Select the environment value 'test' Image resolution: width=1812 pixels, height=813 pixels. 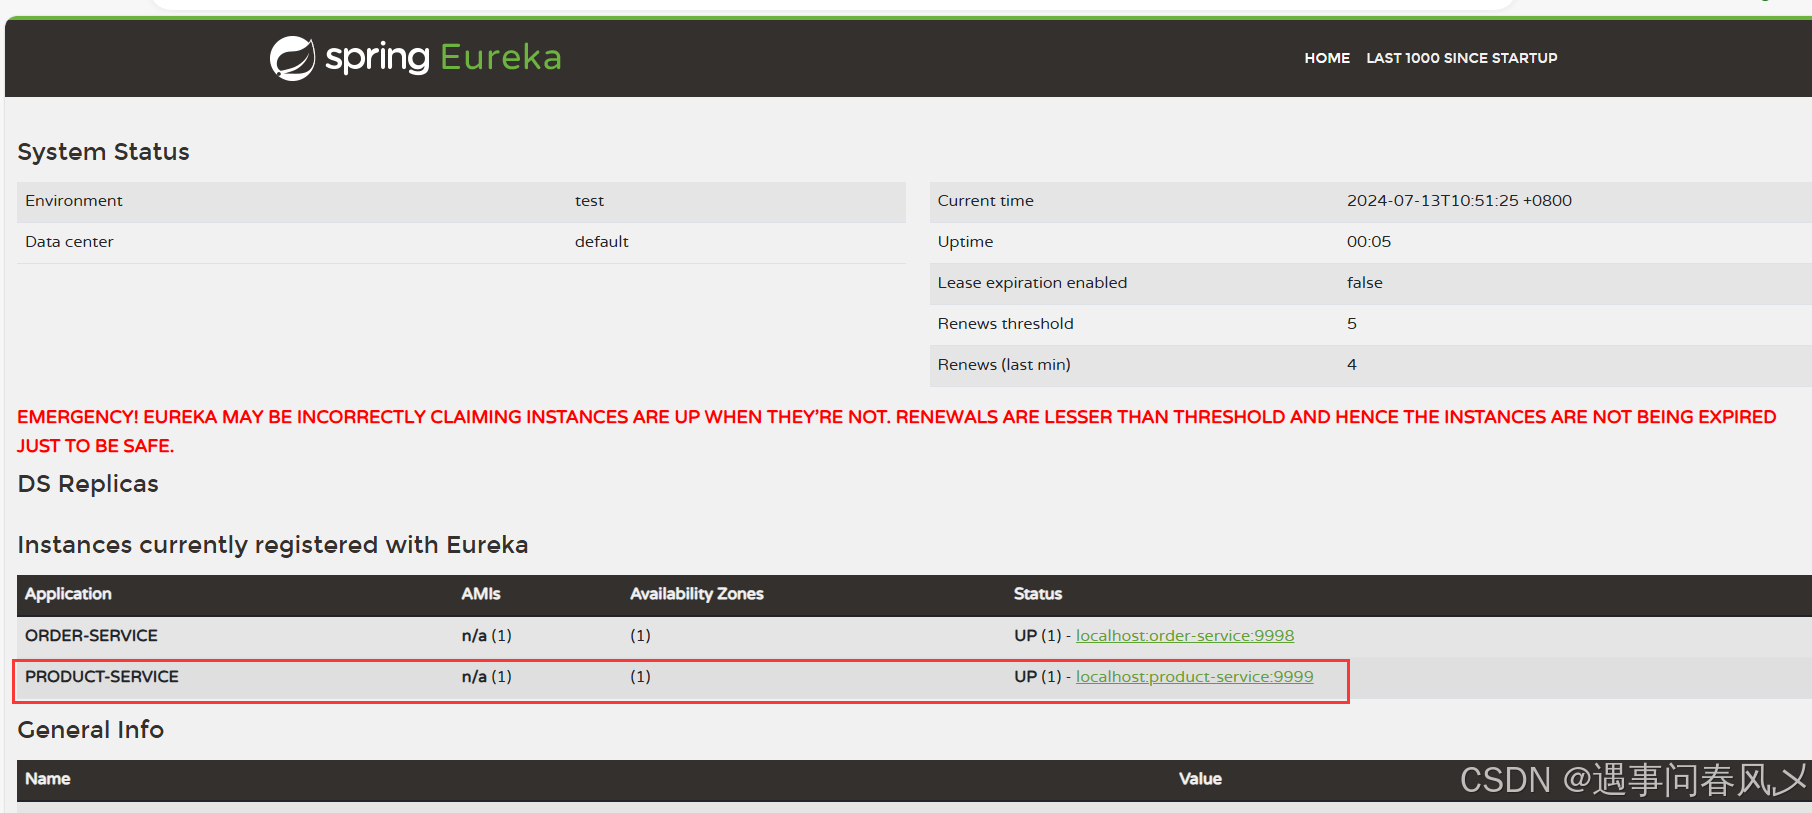point(589,201)
